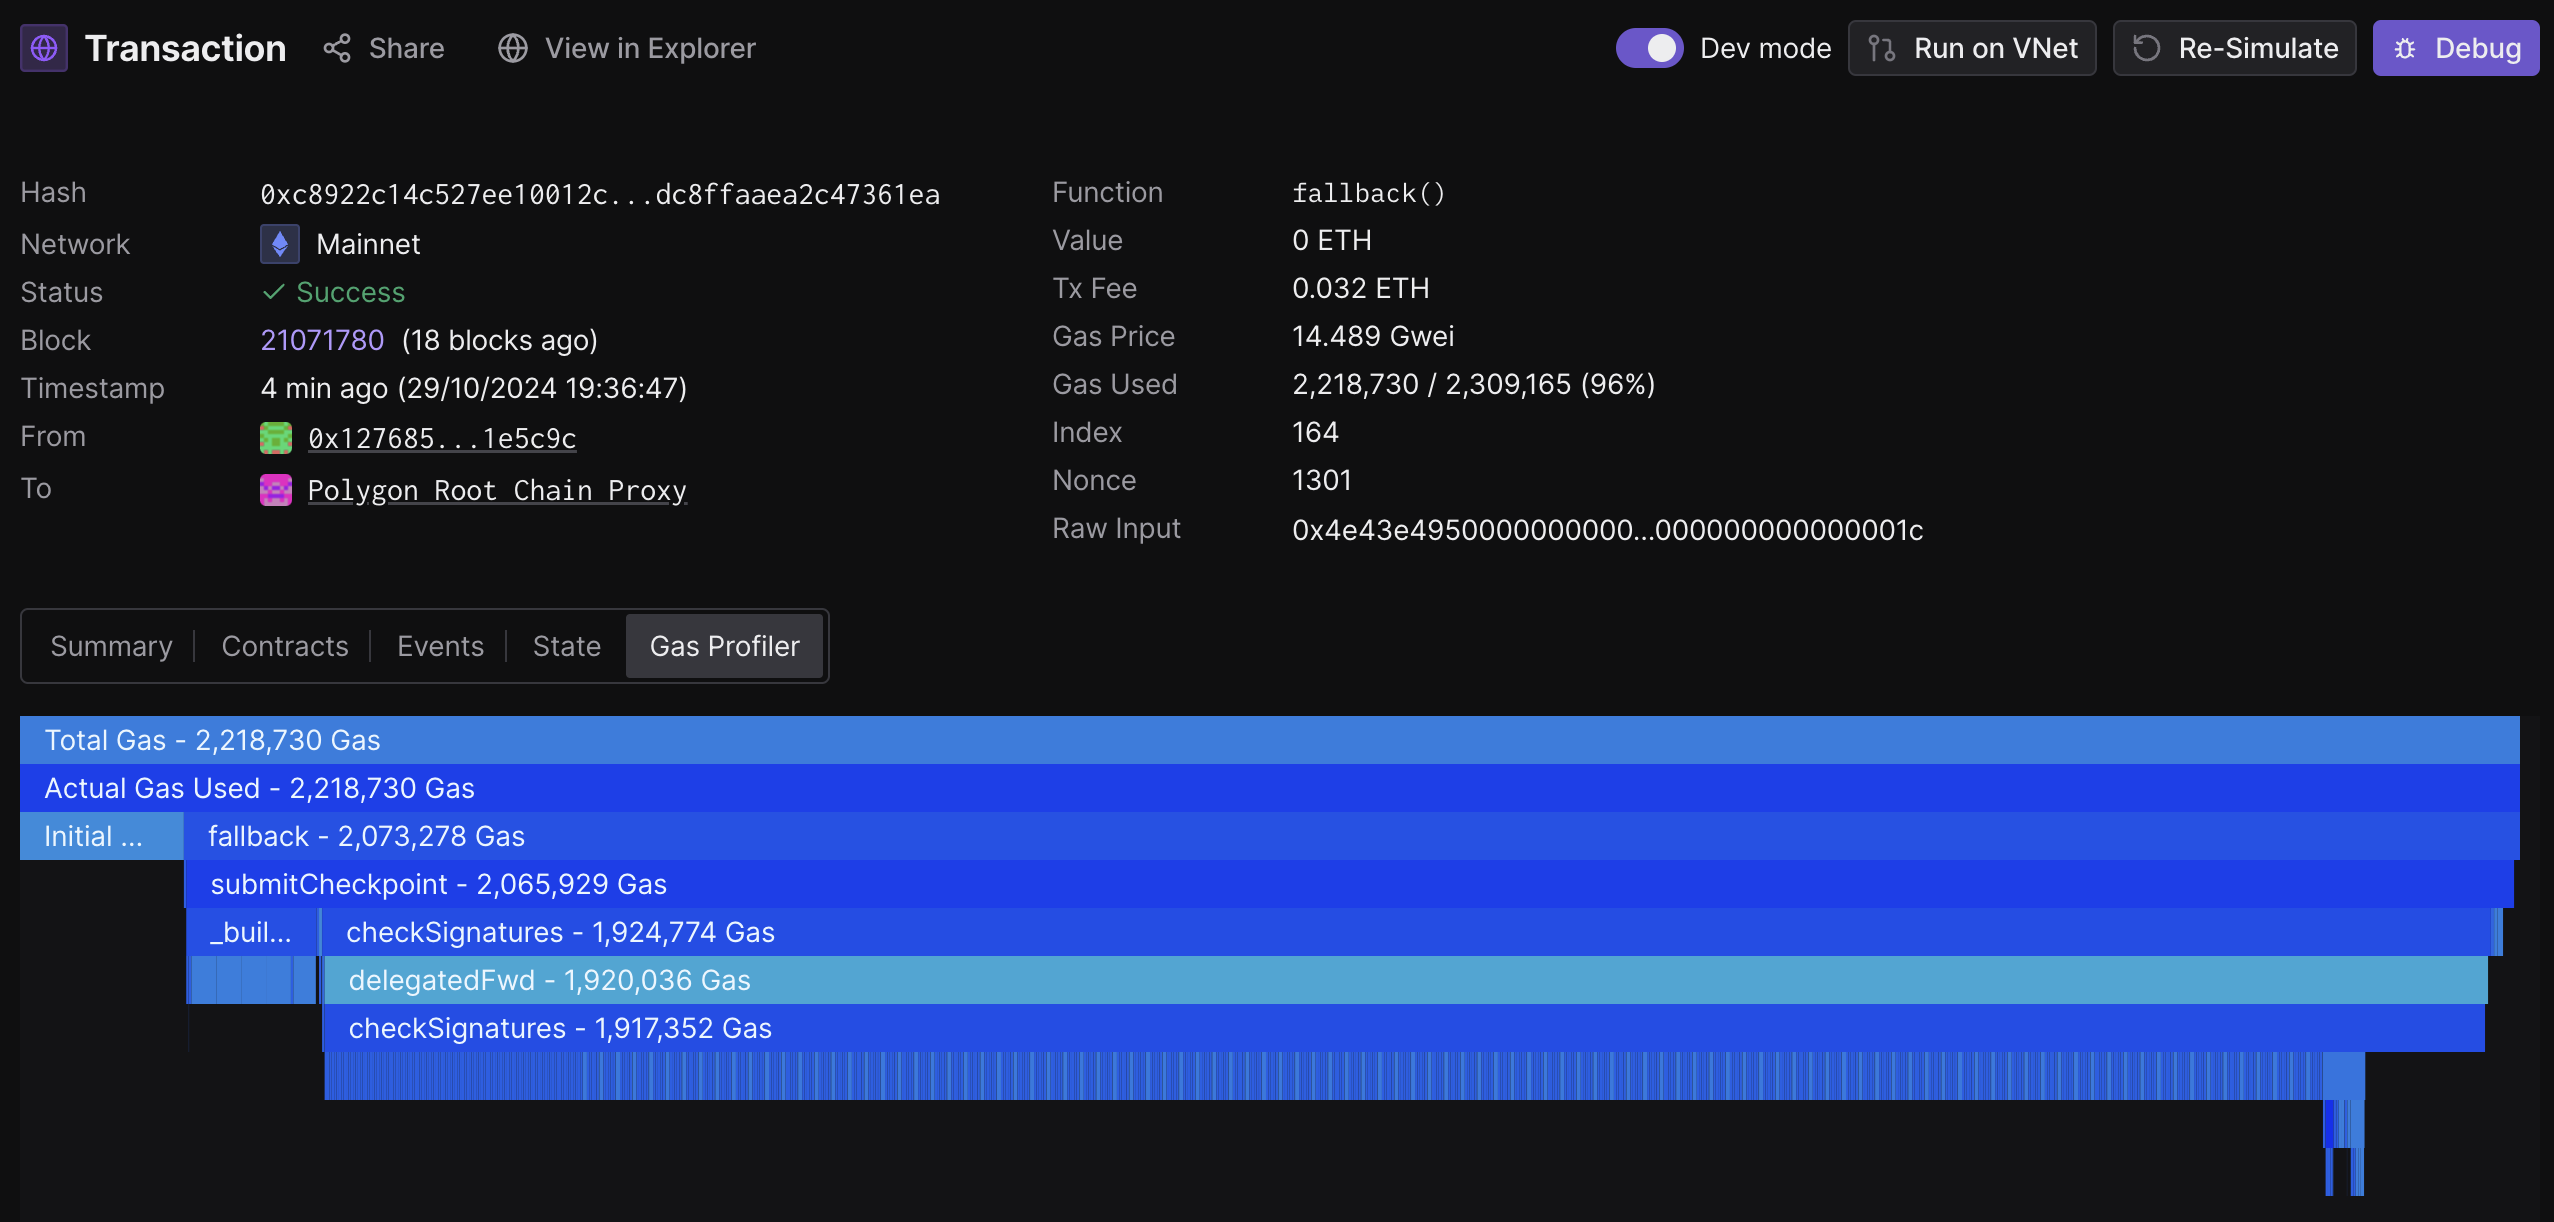The image size is (2554, 1222).
Task: Click the pink Polygon contract avatar
Action: (276, 490)
